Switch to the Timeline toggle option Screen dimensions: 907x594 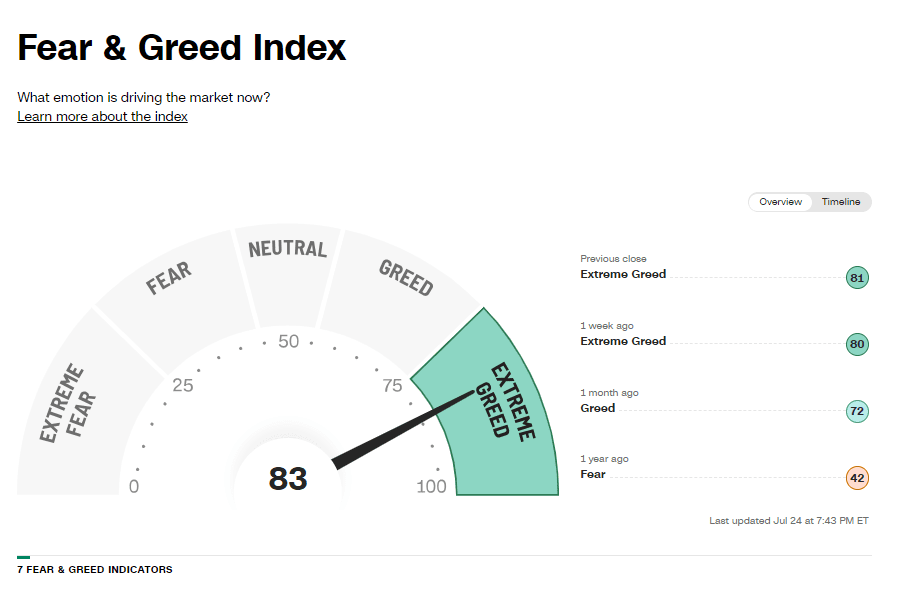coord(841,202)
